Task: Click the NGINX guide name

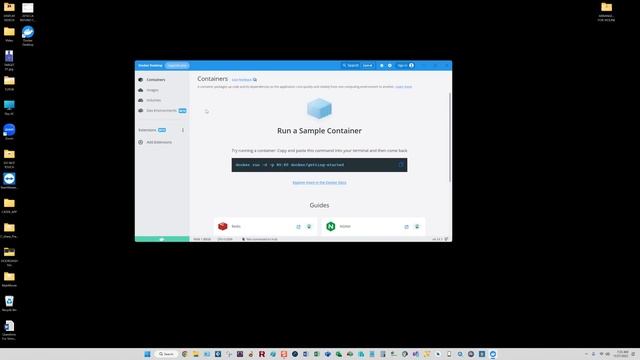Action: pyautogui.click(x=345, y=226)
